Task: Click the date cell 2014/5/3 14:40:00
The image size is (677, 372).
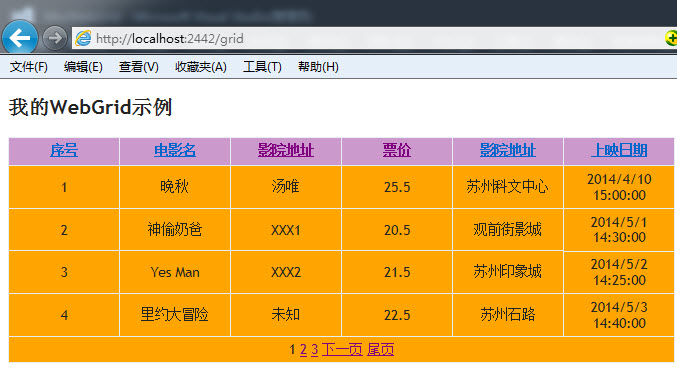Action: pyautogui.click(x=619, y=315)
